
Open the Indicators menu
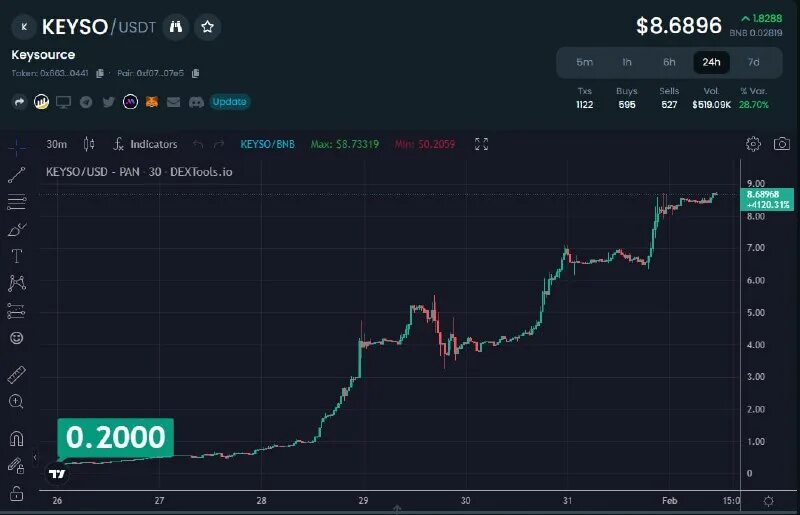click(145, 144)
